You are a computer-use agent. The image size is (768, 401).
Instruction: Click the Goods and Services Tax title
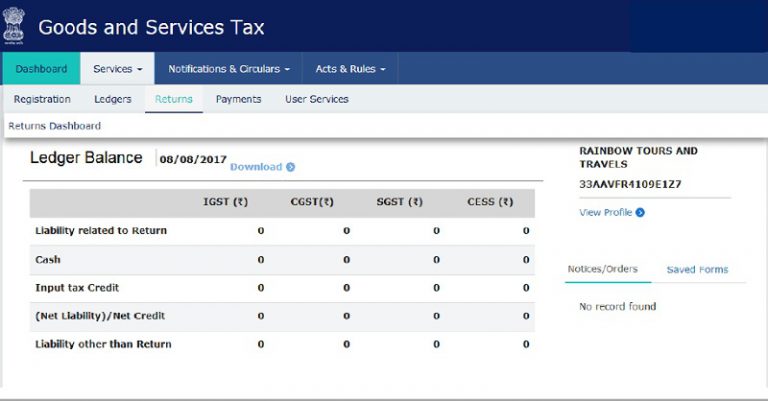pos(151,27)
